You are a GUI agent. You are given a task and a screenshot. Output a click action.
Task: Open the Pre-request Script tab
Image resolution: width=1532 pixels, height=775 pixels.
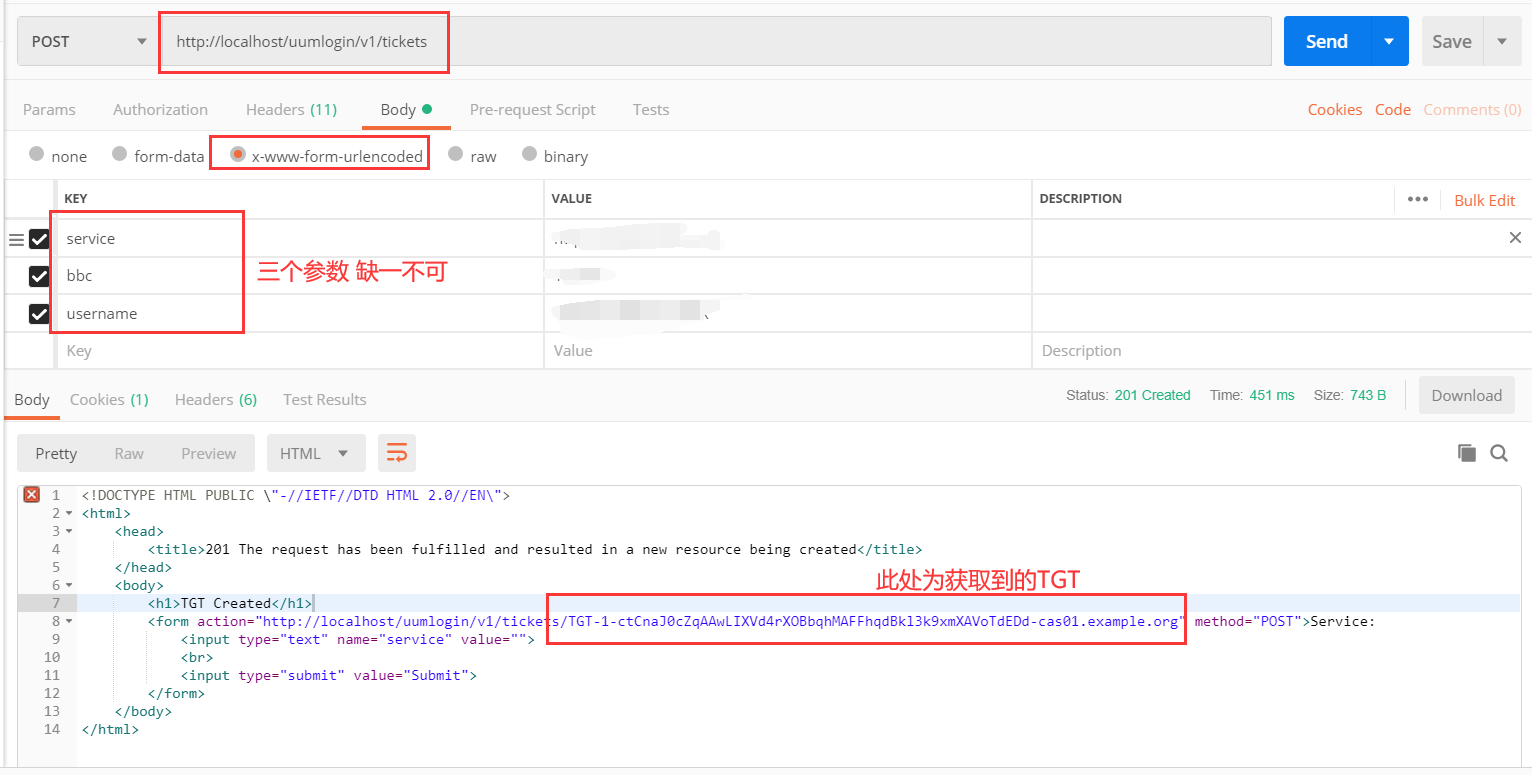532,109
